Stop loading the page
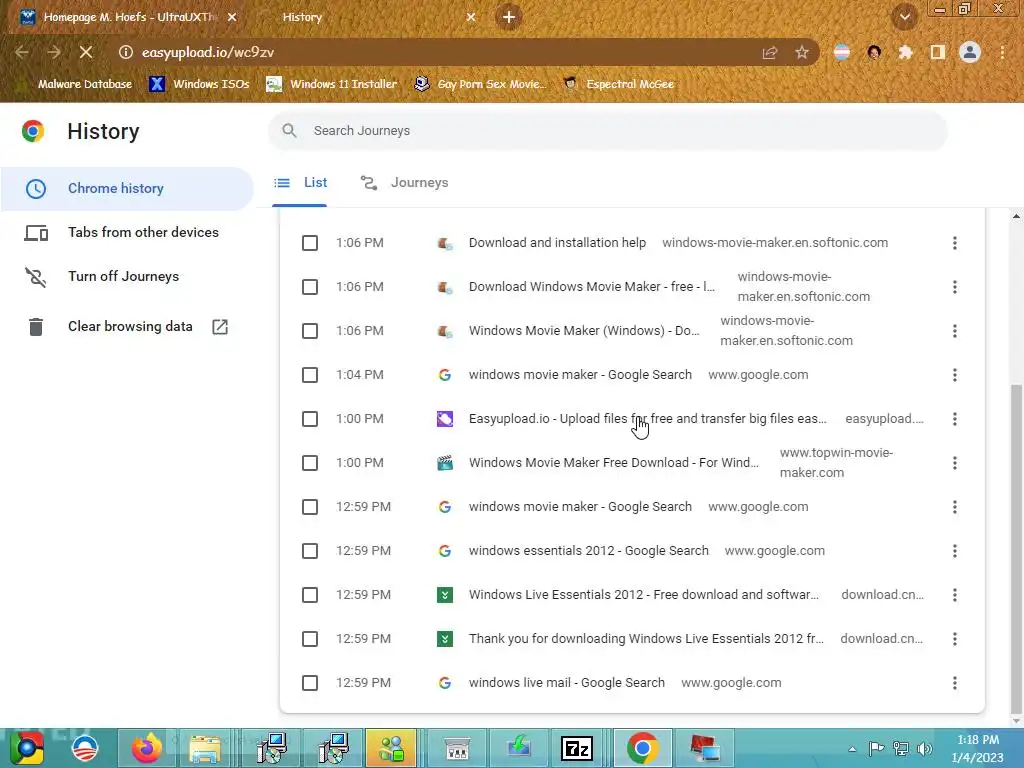Screen dimensions: 1024x768 [x=86, y=52]
